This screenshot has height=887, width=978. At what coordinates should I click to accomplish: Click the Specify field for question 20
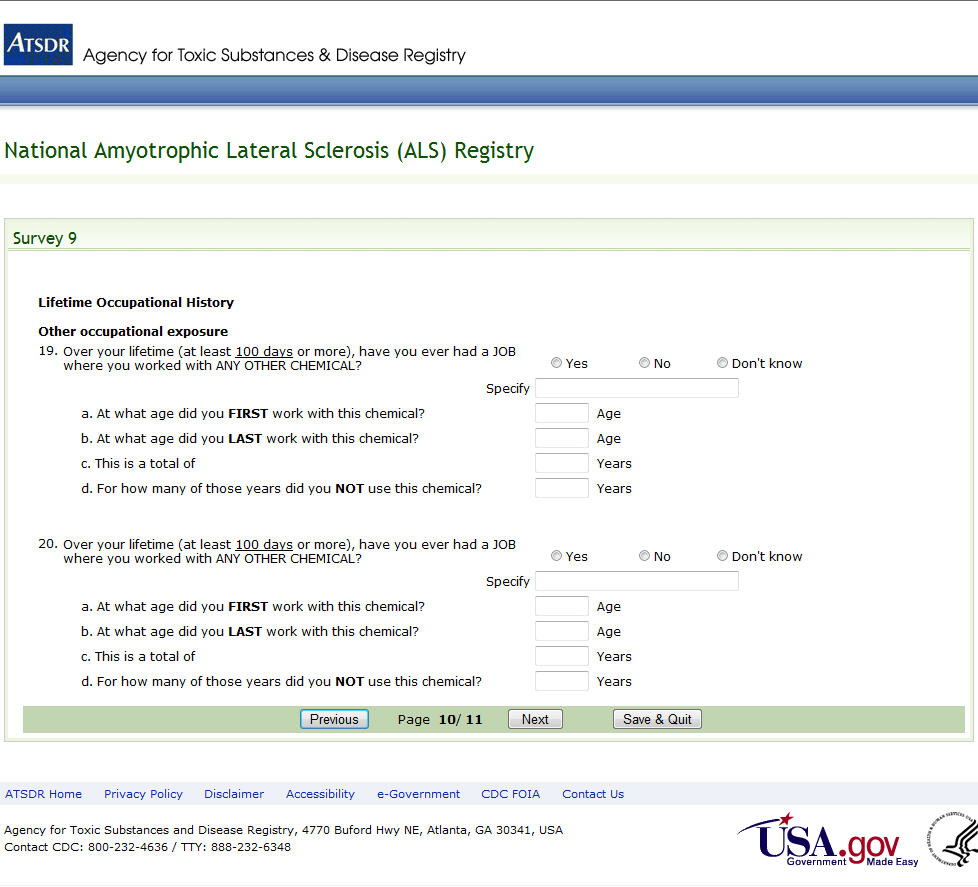(x=636, y=581)
